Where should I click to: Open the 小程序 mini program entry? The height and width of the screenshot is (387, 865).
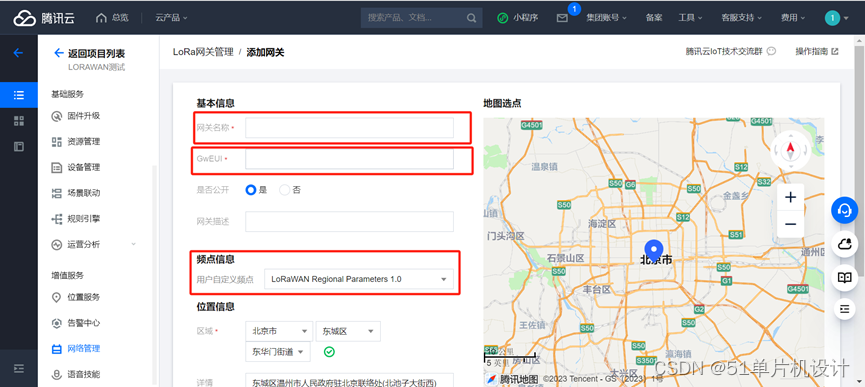click(517, 18)
